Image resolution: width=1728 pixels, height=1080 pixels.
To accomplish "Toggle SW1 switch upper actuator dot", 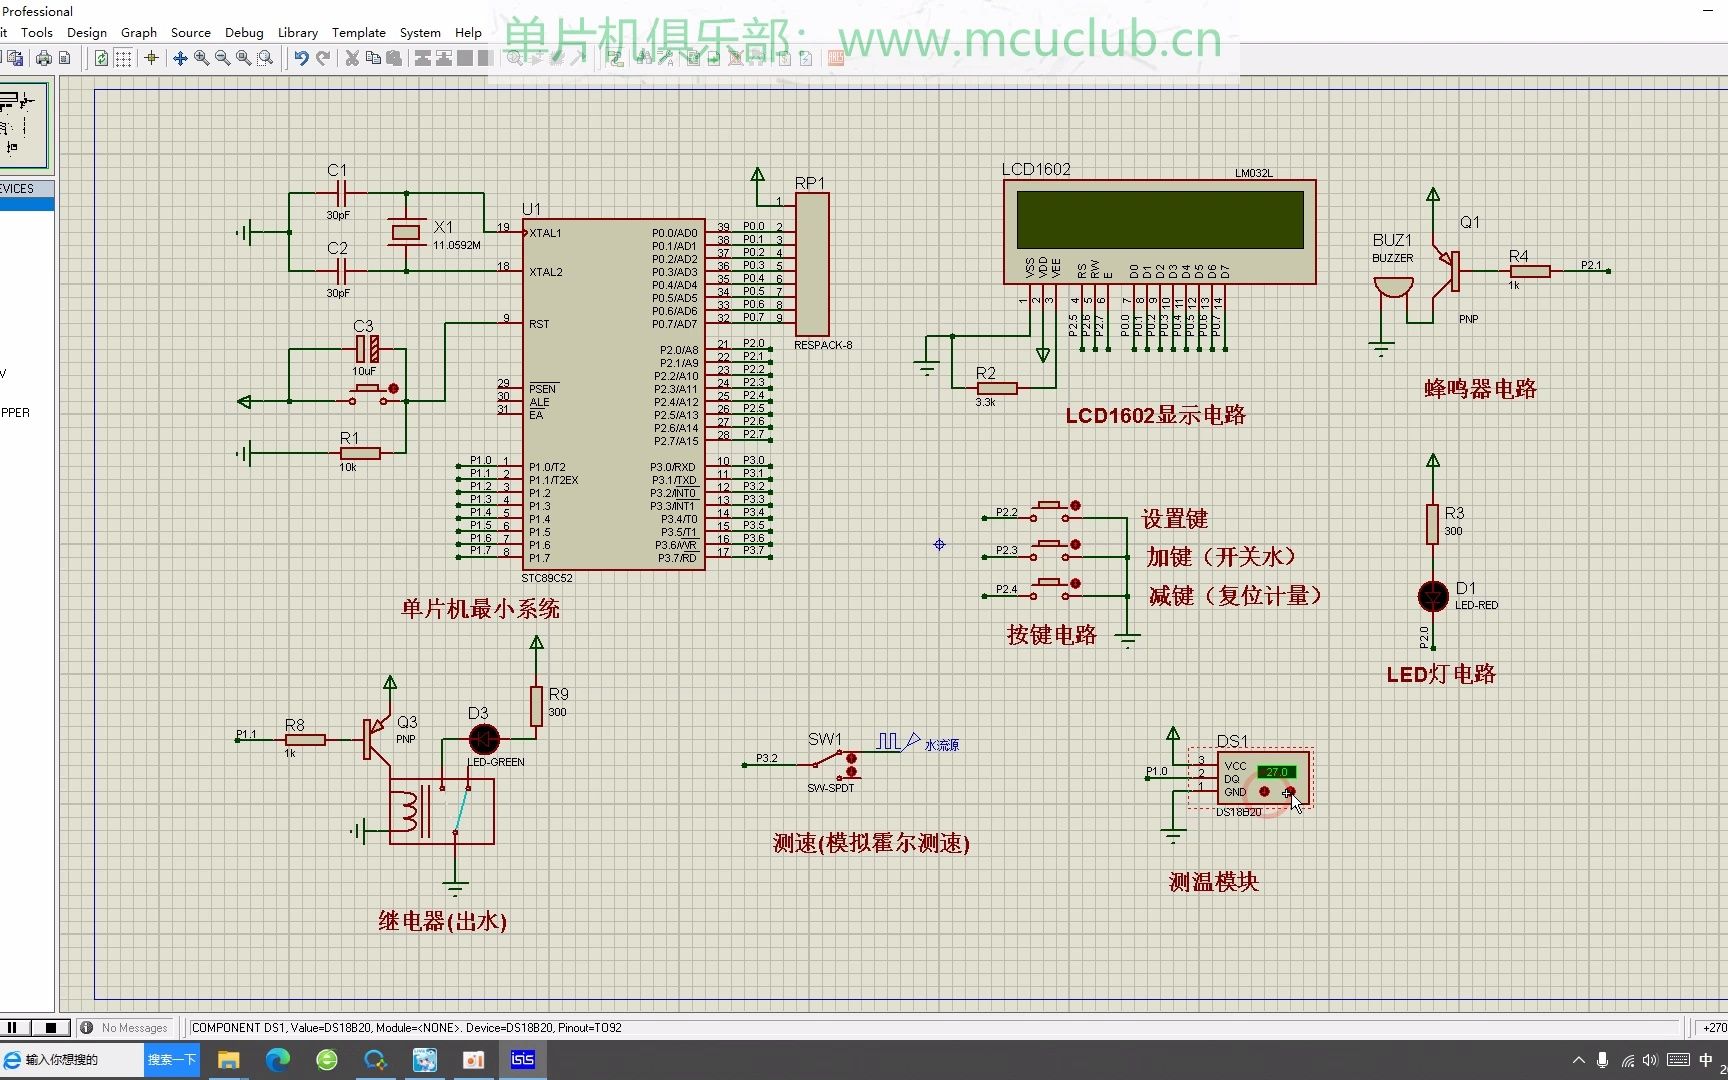I will tap(852, 760).
